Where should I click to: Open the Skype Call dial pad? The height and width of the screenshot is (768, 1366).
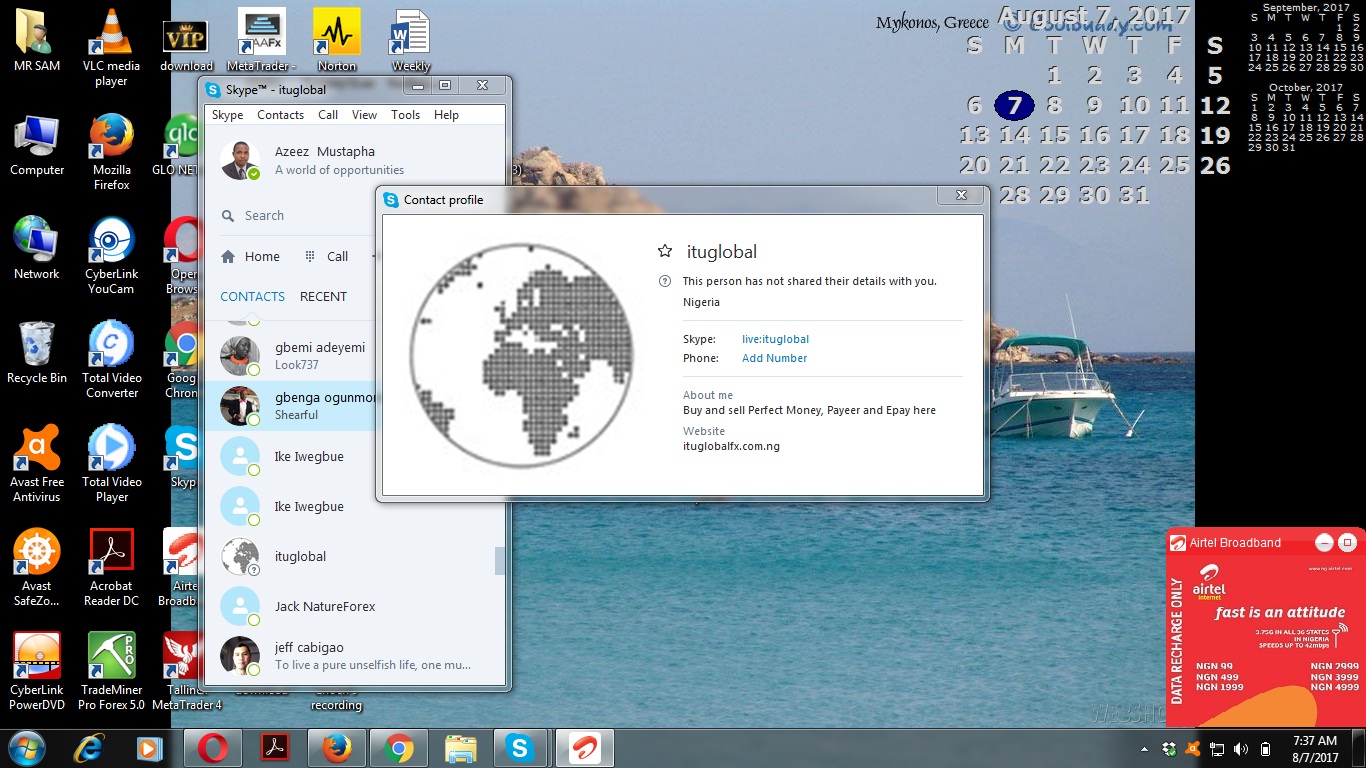pyautogui.click(x=327, y=256)
